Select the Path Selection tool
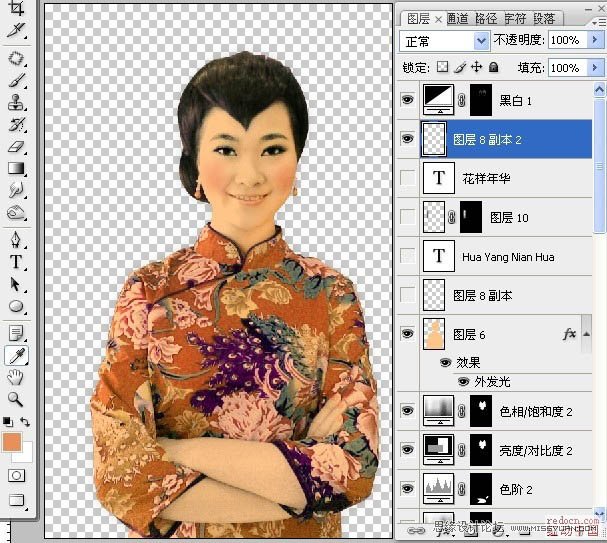Image resolution: width=607 pixels, height=543 pixels. click(x=16, y=284)
